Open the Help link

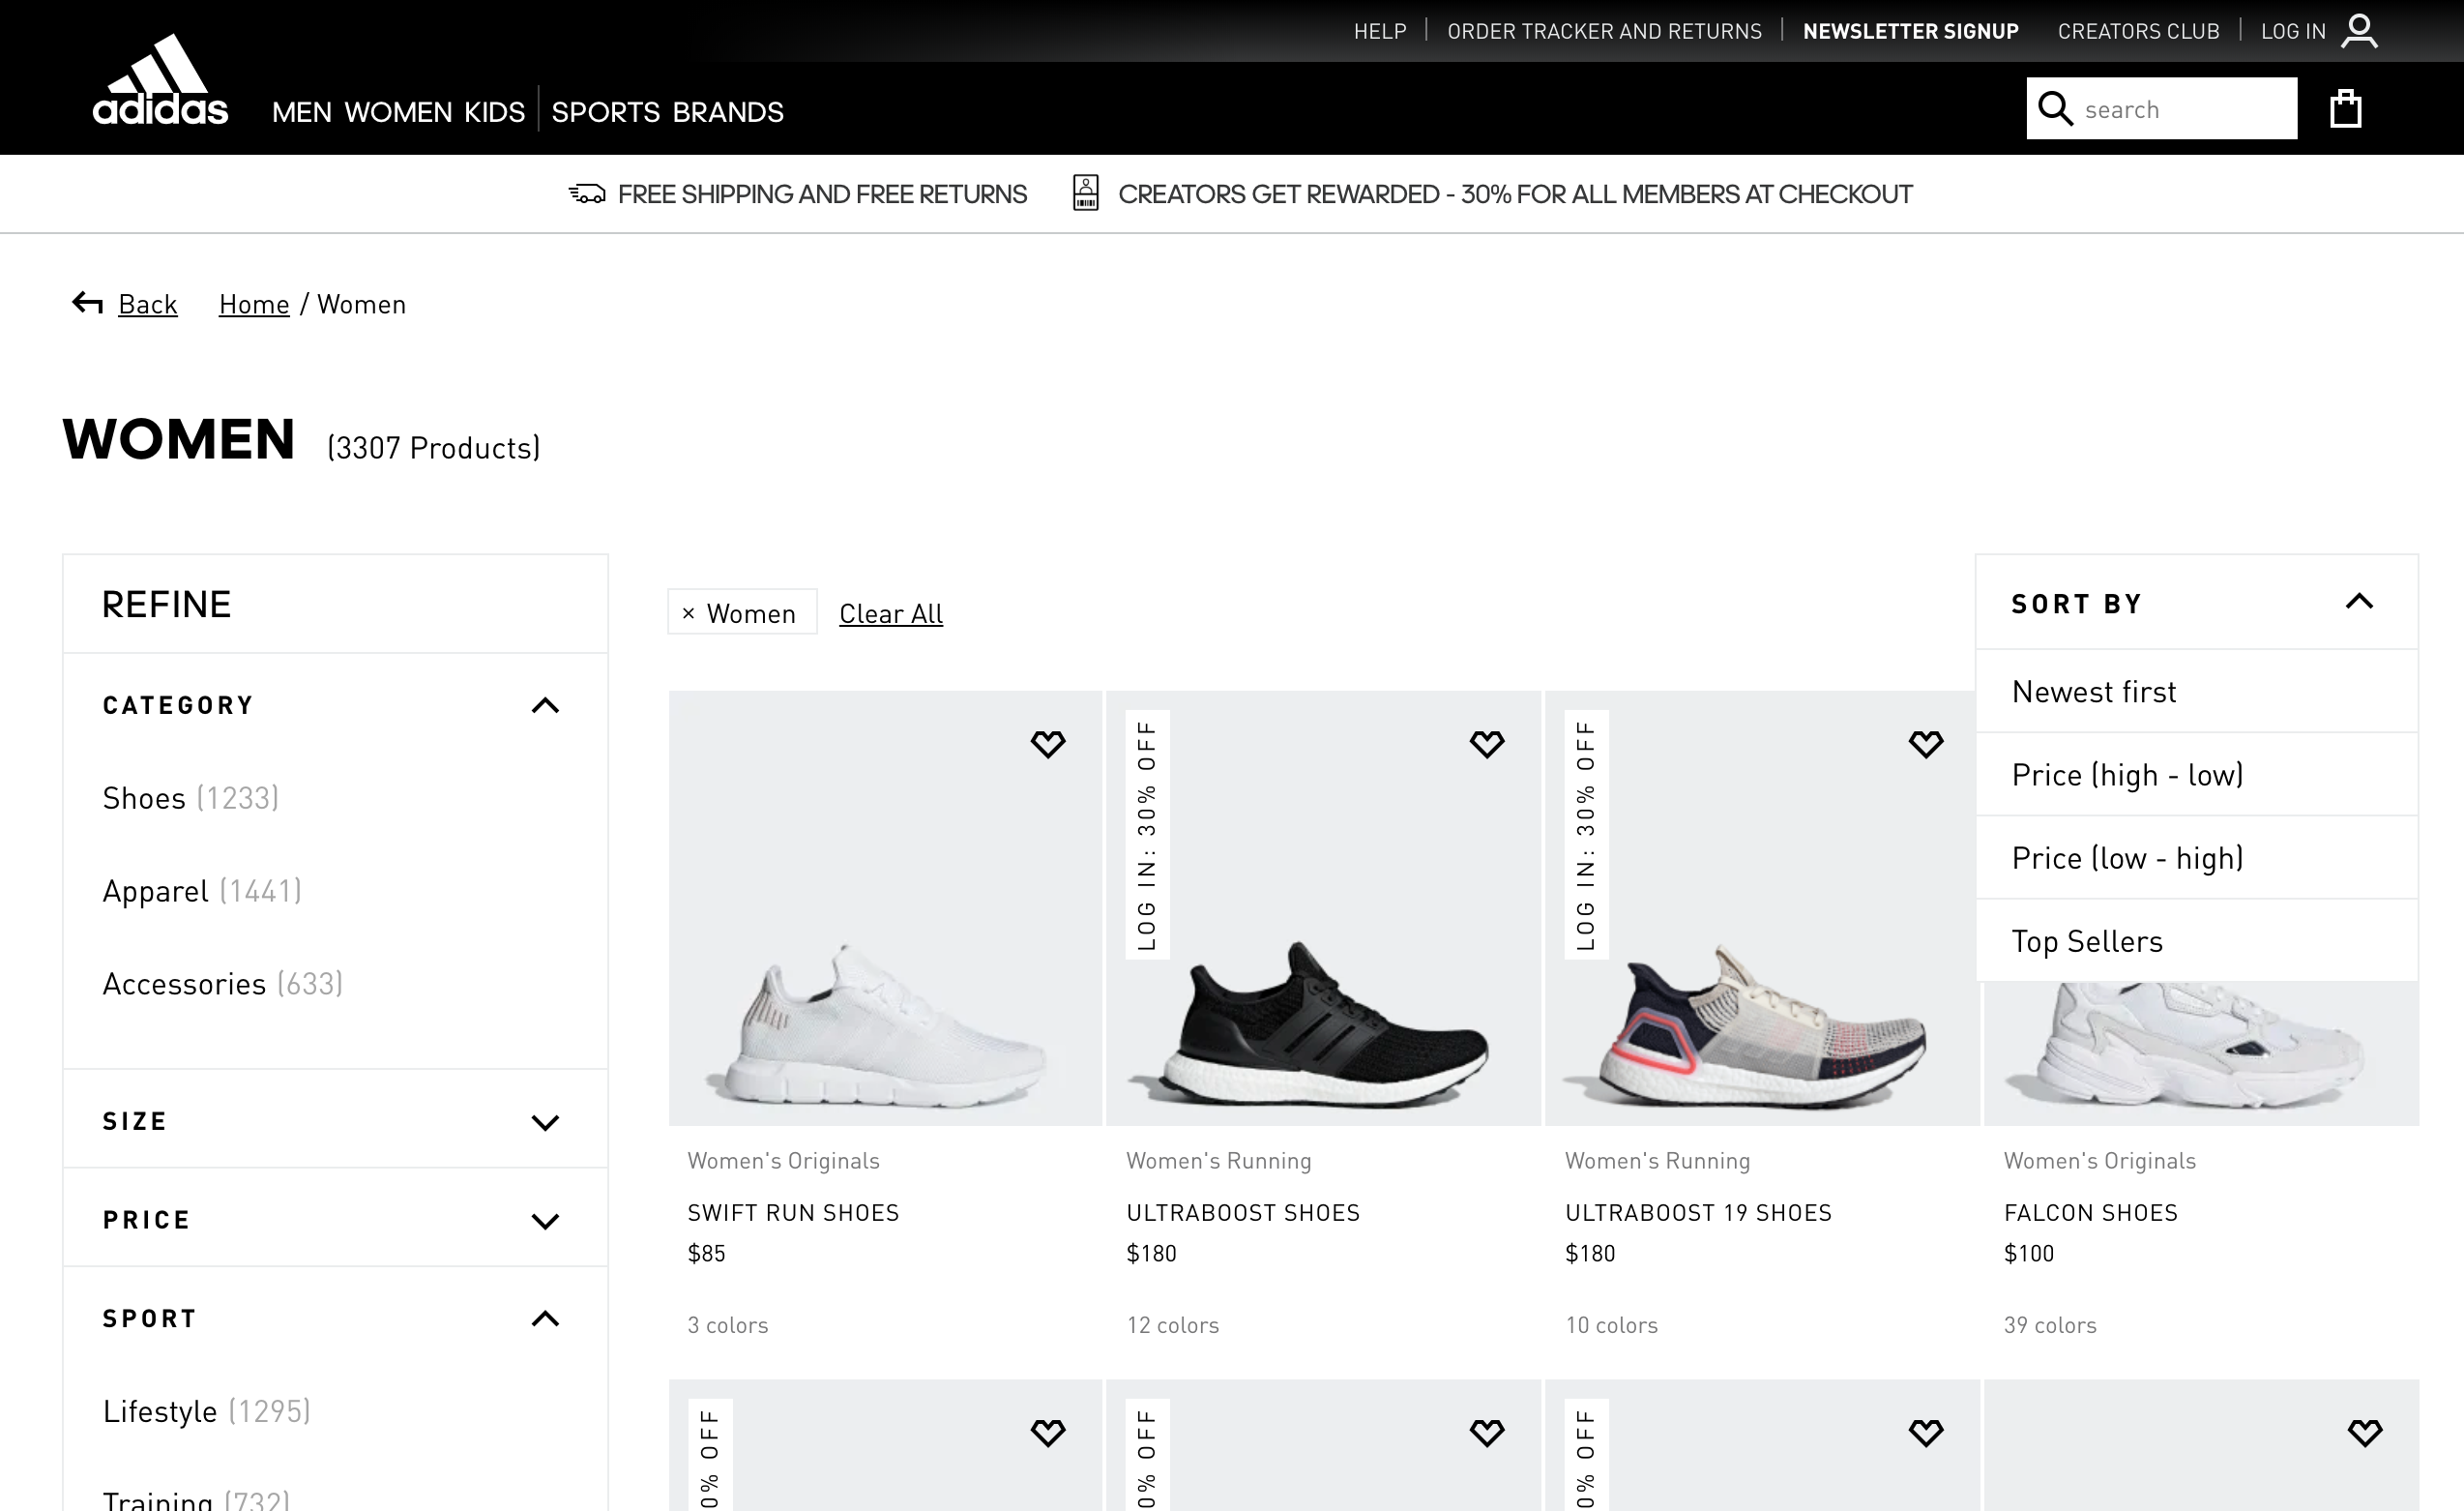pos(1380,31)
